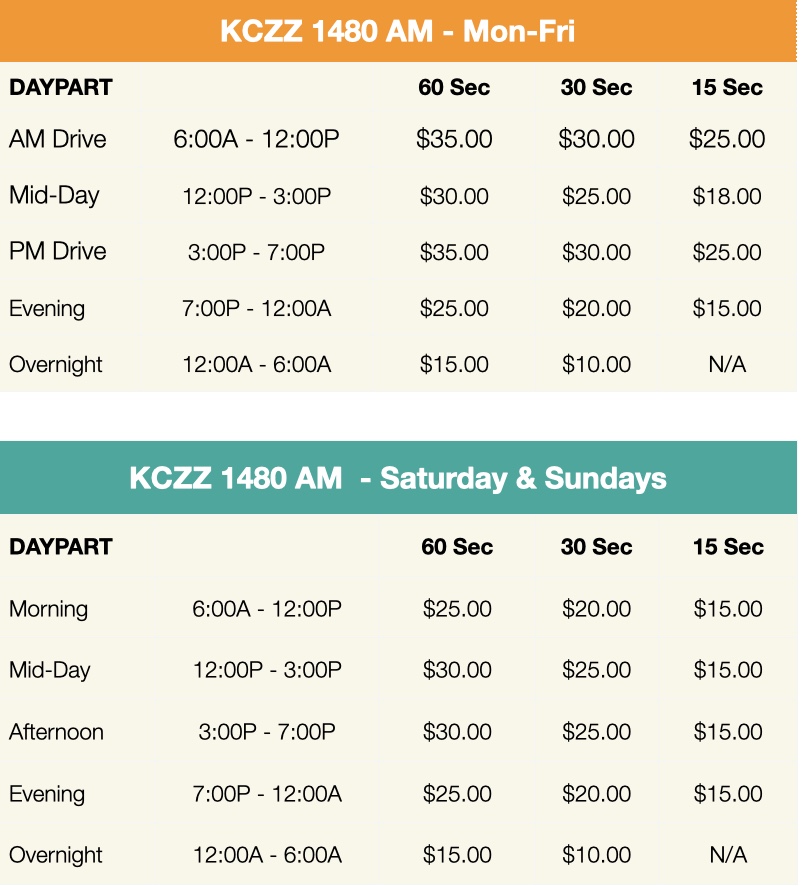Viewport: 802px width, 886px height.
Task: Select the PM Drive daypart label
Action: click(58, 252)
